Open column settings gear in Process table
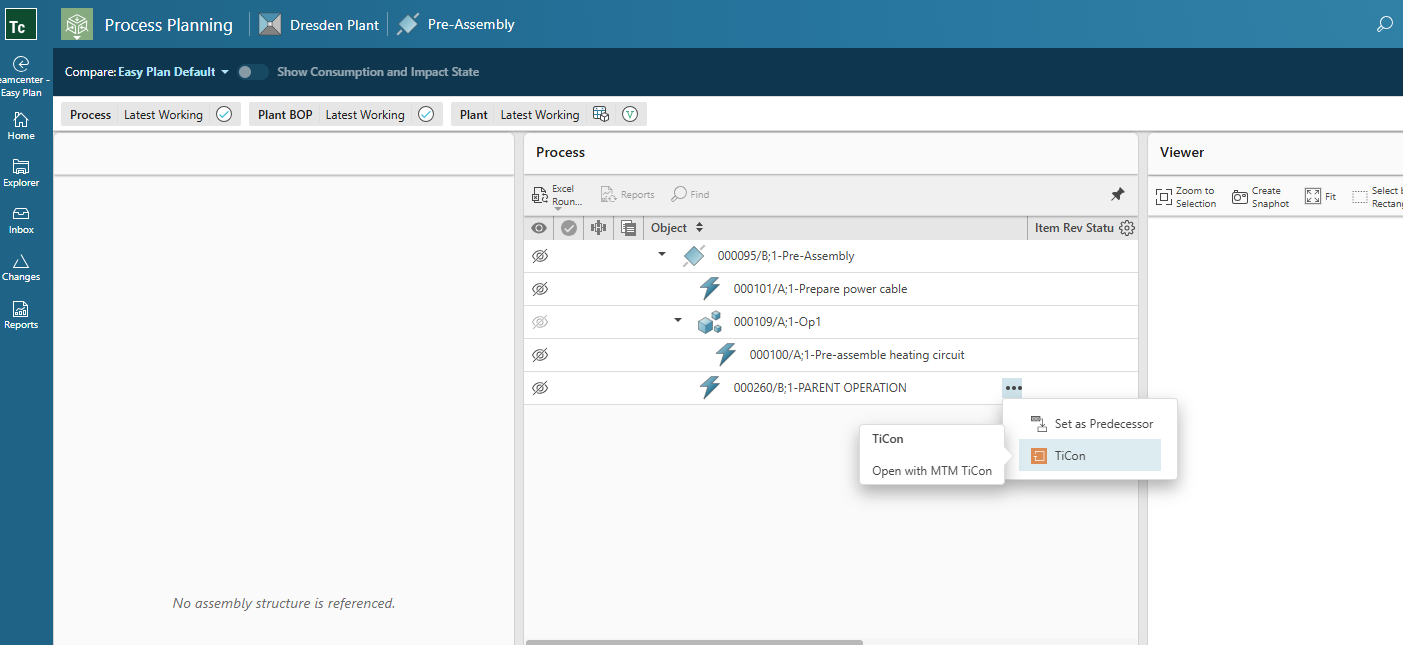This screenshot has width=1403, height=645. pyautogui.click(x=1127, y=228)
